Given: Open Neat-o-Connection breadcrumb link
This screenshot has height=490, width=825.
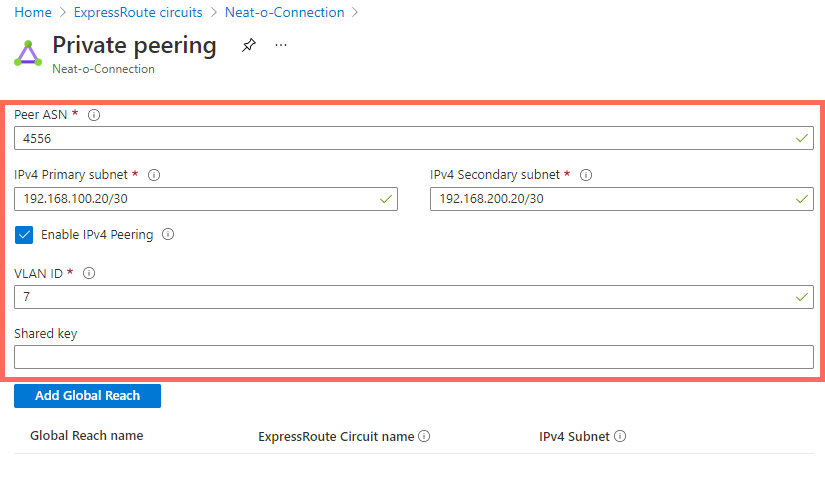Looking at the screenshot, I should tap(285, 13).
